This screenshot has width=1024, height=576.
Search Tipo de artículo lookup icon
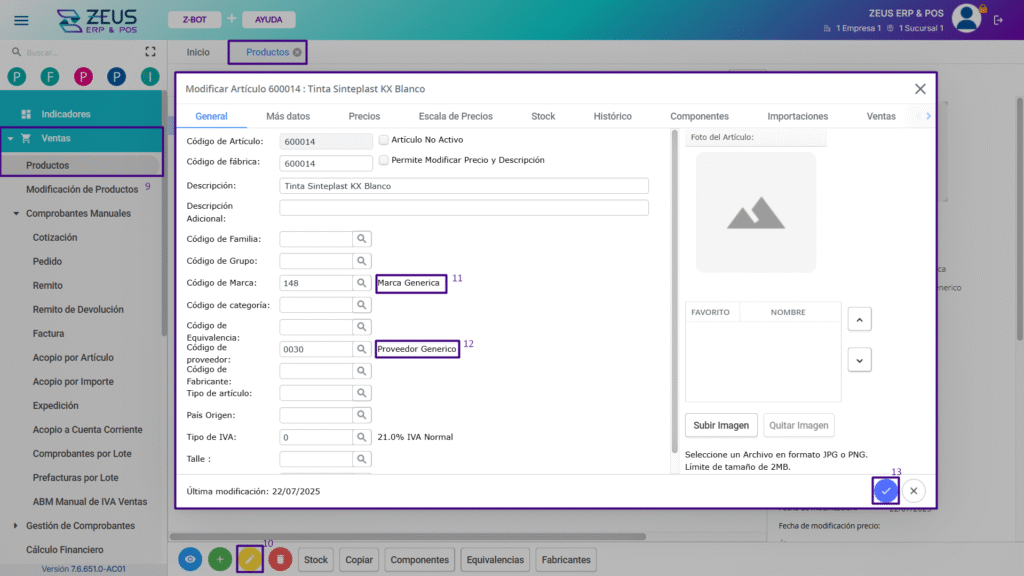(x=361, y=393)
